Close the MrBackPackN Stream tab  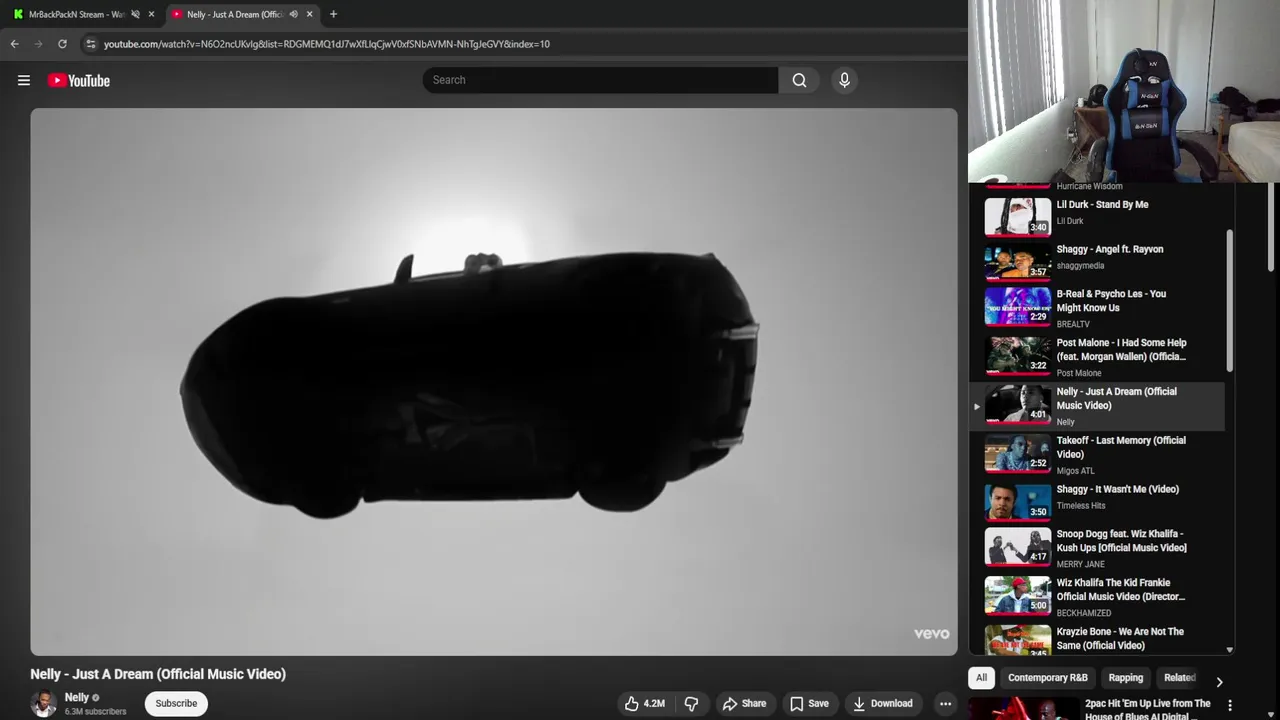(151, 14)
